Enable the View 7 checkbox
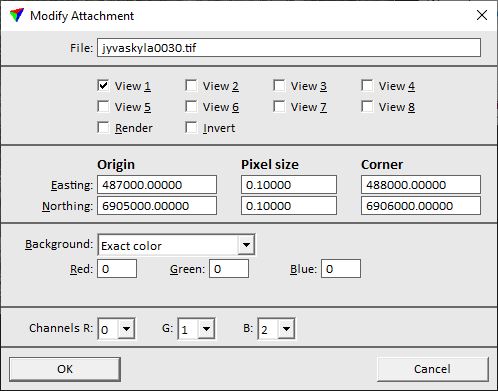 coord(279,107)
